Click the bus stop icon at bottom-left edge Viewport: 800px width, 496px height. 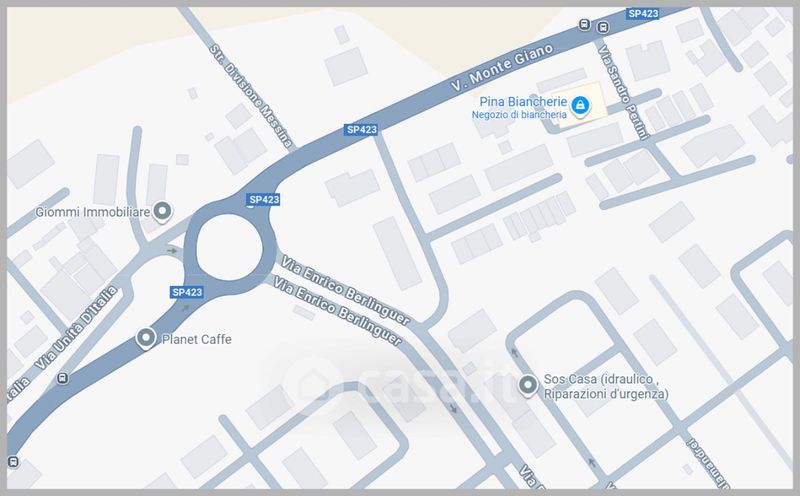pyautogui.click(x=13, y=462)
